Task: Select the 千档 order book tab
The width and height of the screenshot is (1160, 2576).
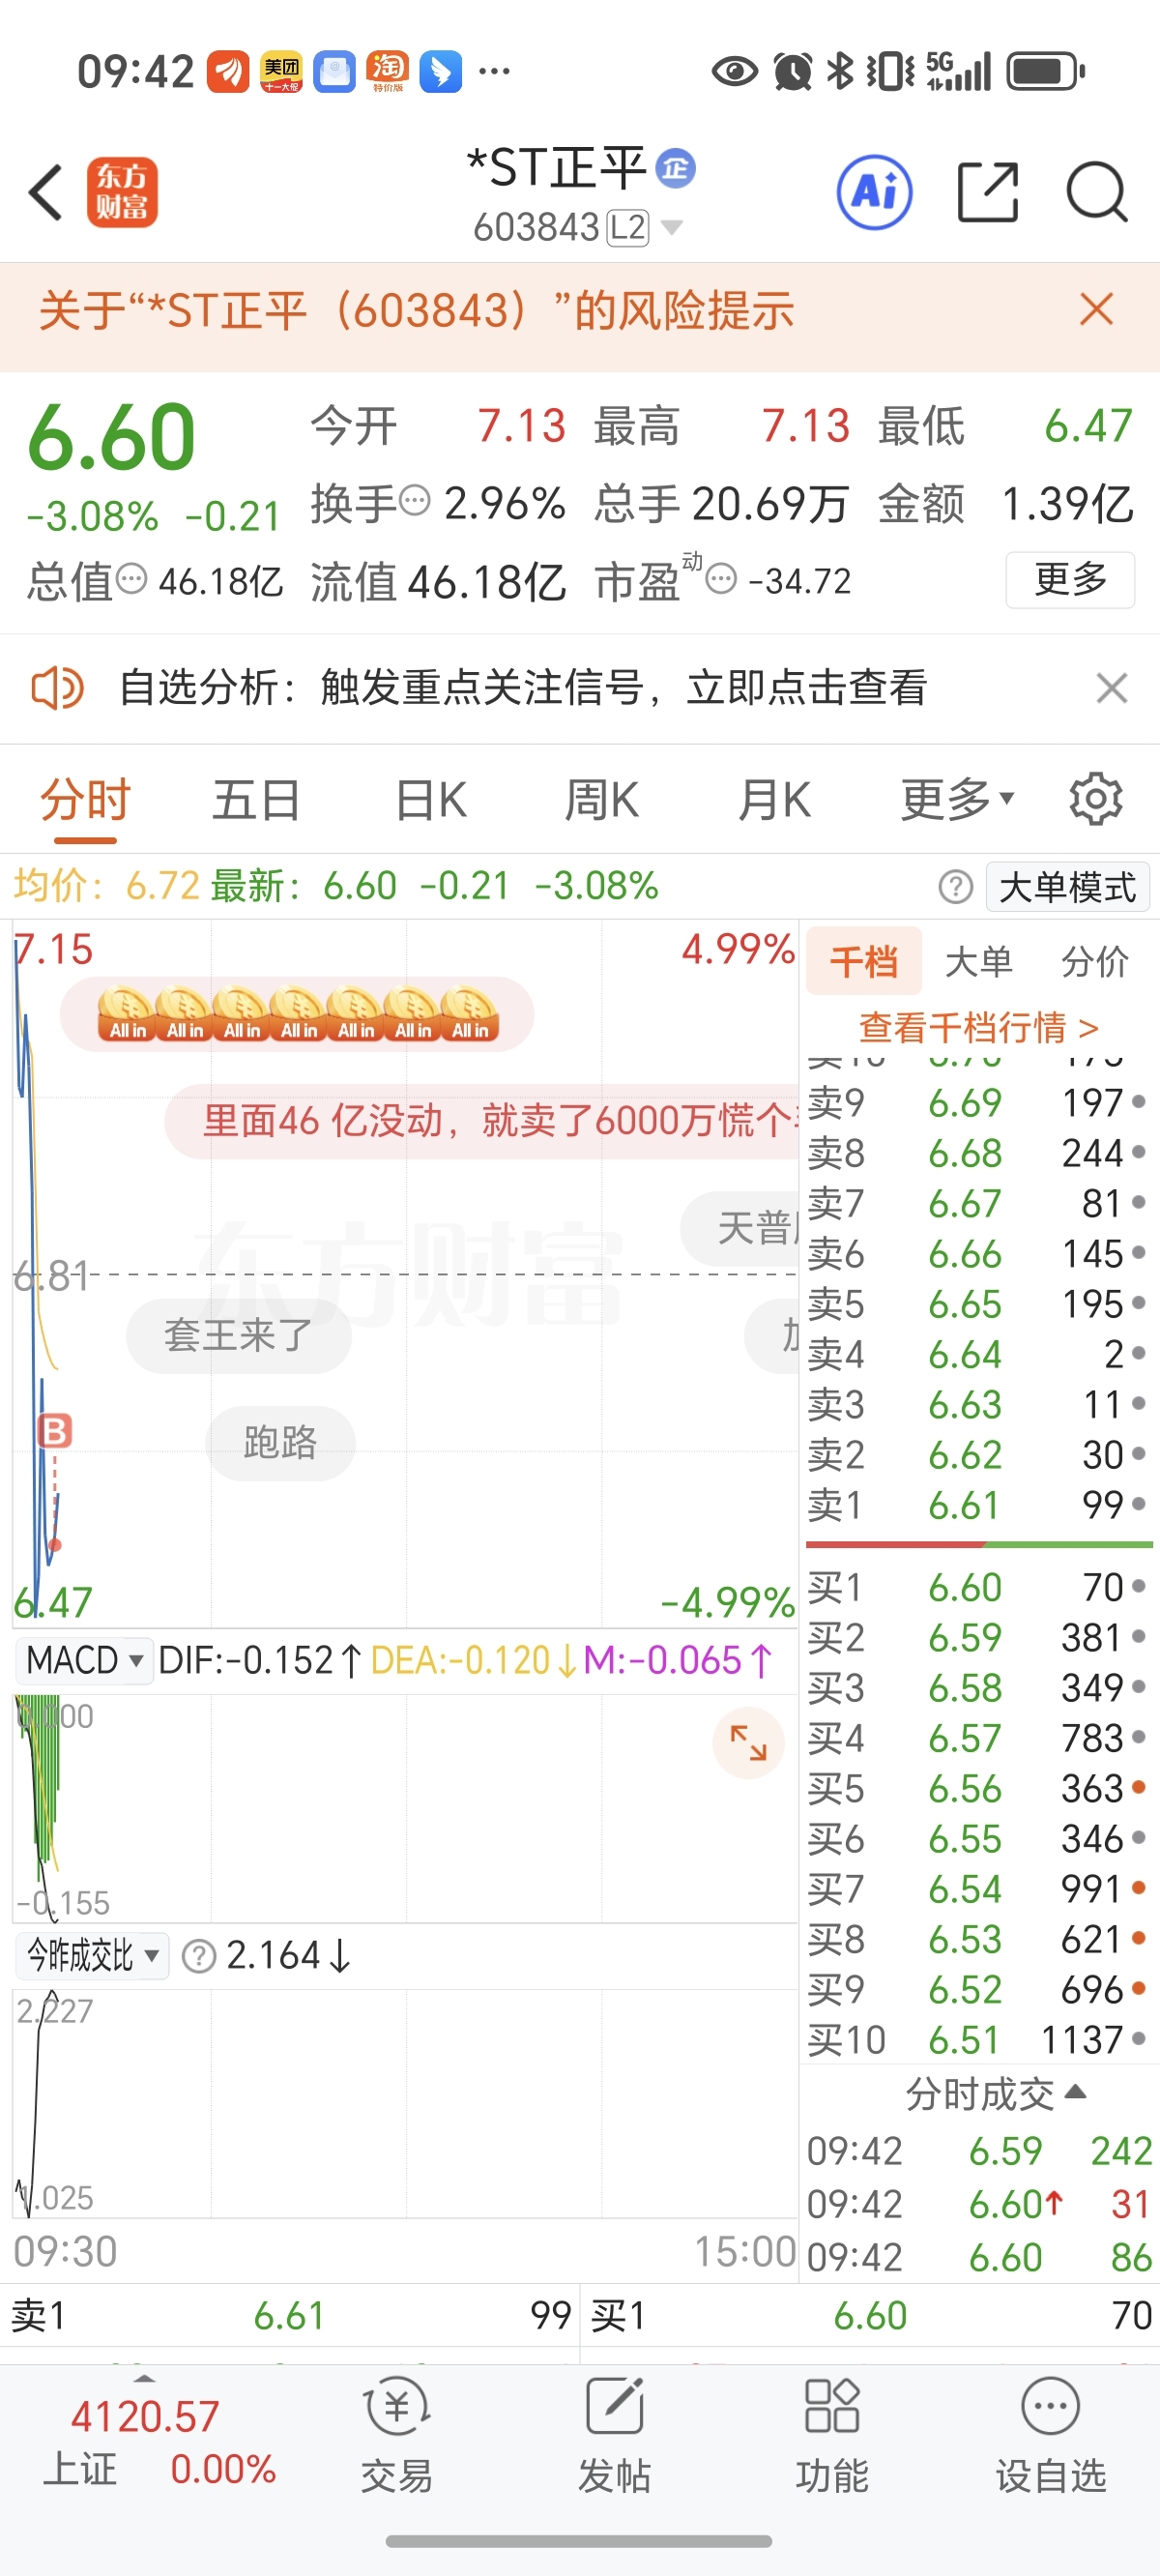Action: pyautogui.click(x=863, y=961)
